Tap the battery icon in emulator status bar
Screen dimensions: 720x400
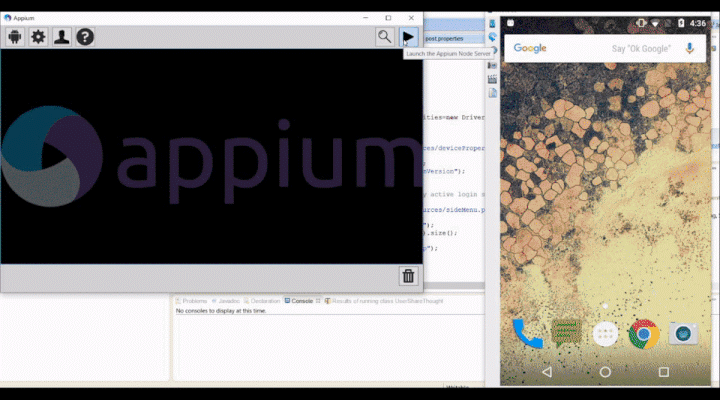[x=681, y=23]
